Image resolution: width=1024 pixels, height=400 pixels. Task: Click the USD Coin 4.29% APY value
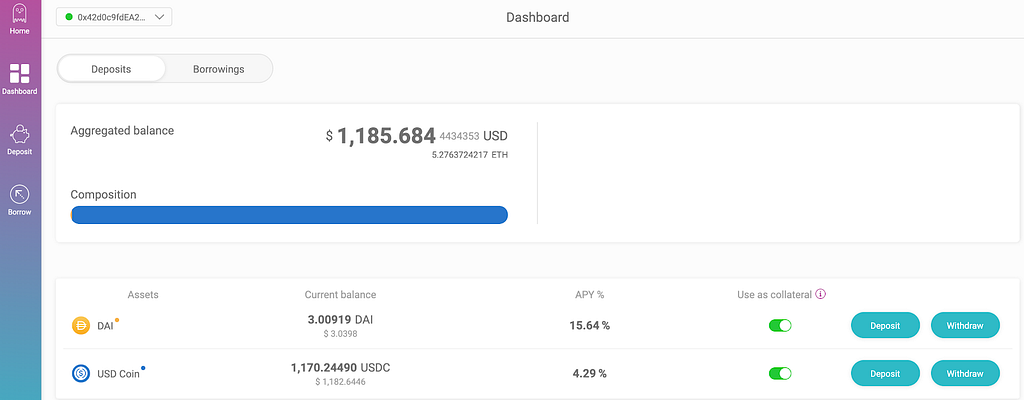coord(590,374)
